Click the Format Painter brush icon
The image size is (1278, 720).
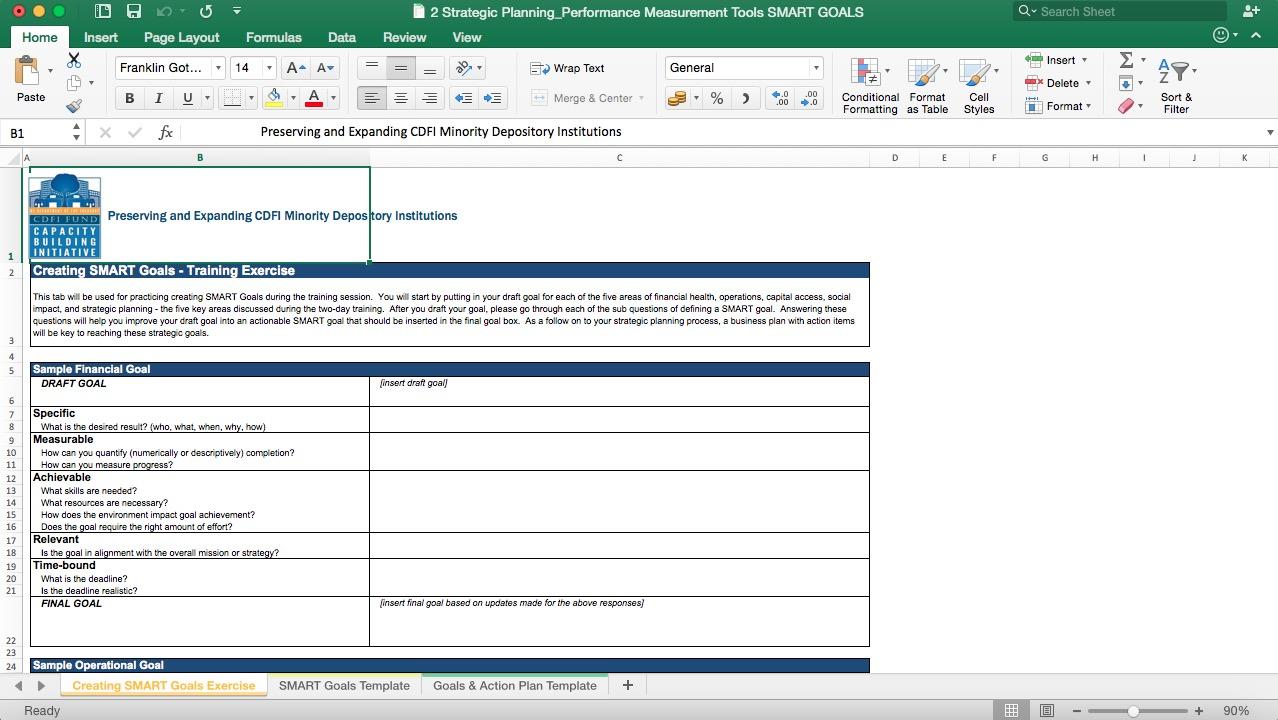click(74, 106)
